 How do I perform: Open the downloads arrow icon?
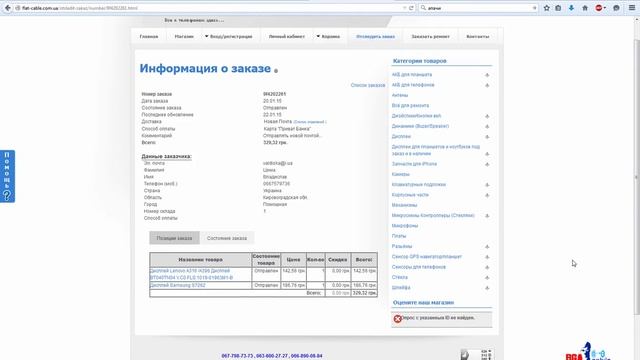[x=571, y=8]
